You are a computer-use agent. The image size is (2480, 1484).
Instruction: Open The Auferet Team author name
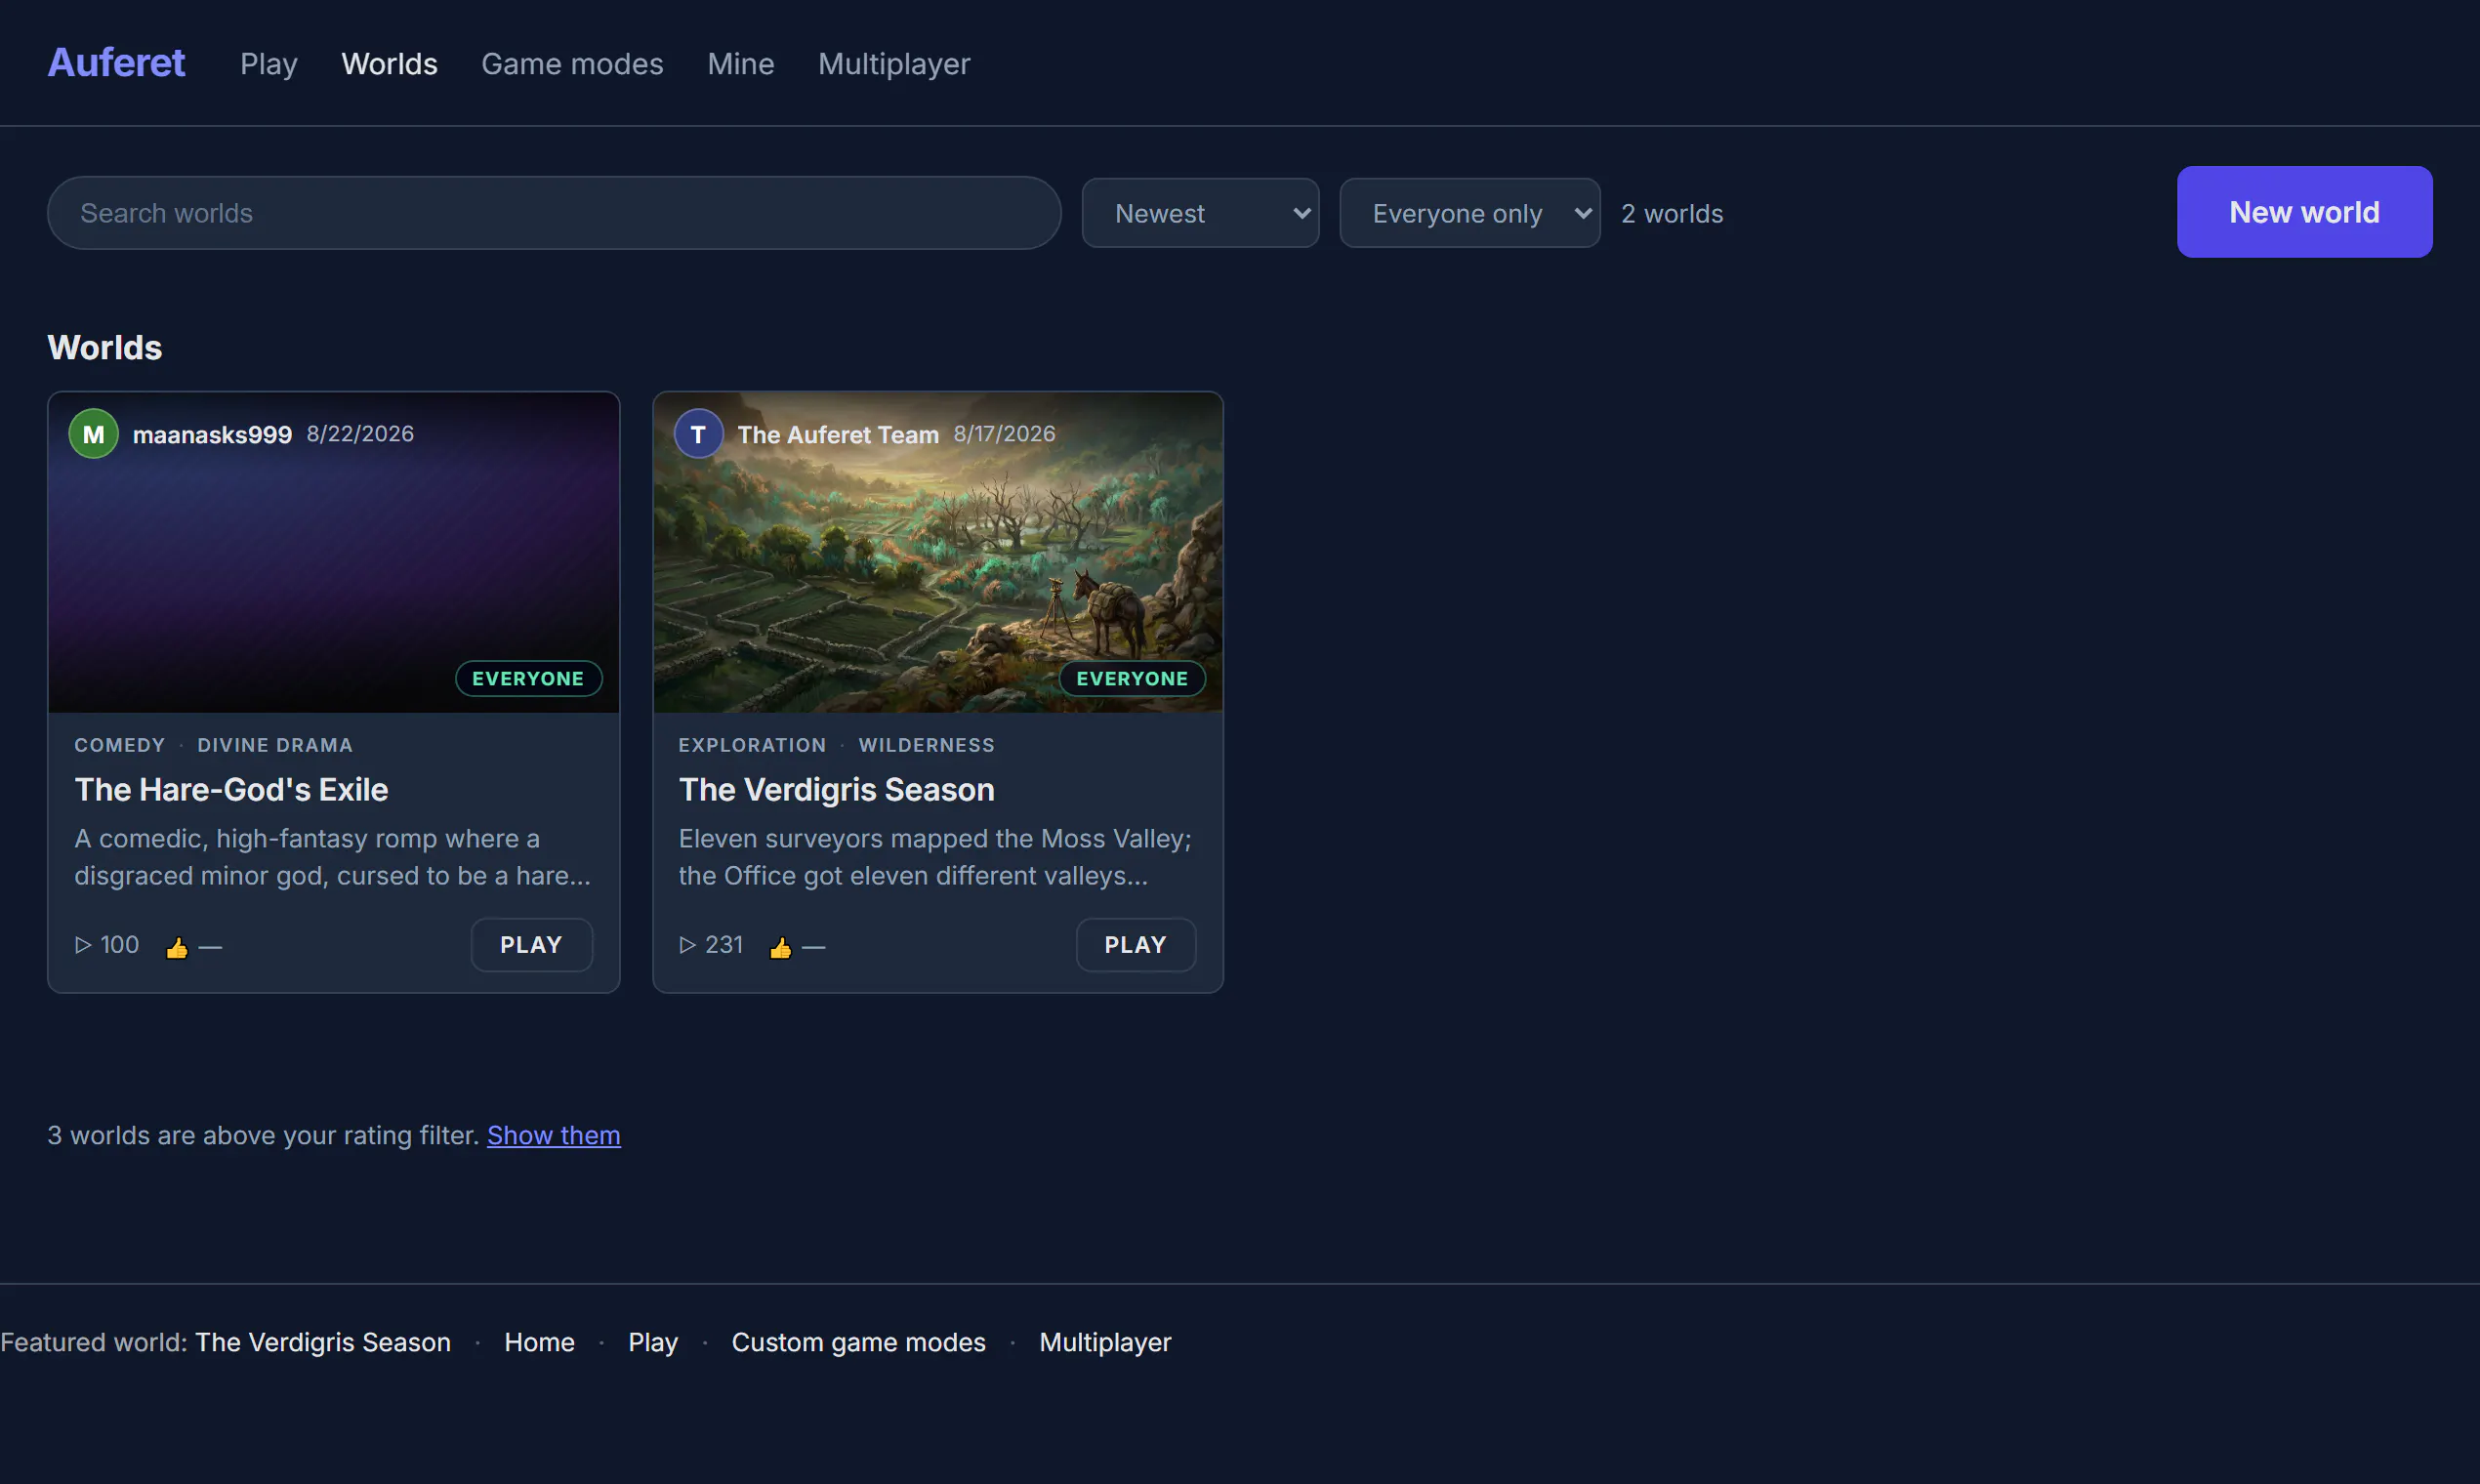838,434
